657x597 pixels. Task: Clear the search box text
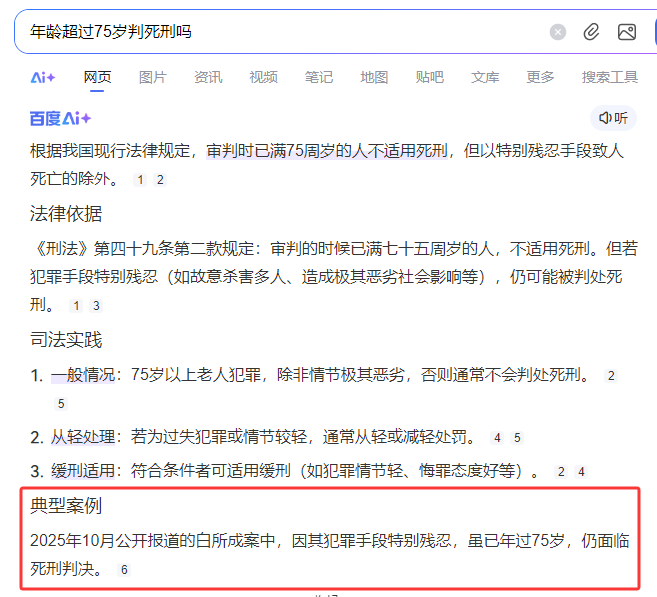pyautogui.click(x=558, y=32)
